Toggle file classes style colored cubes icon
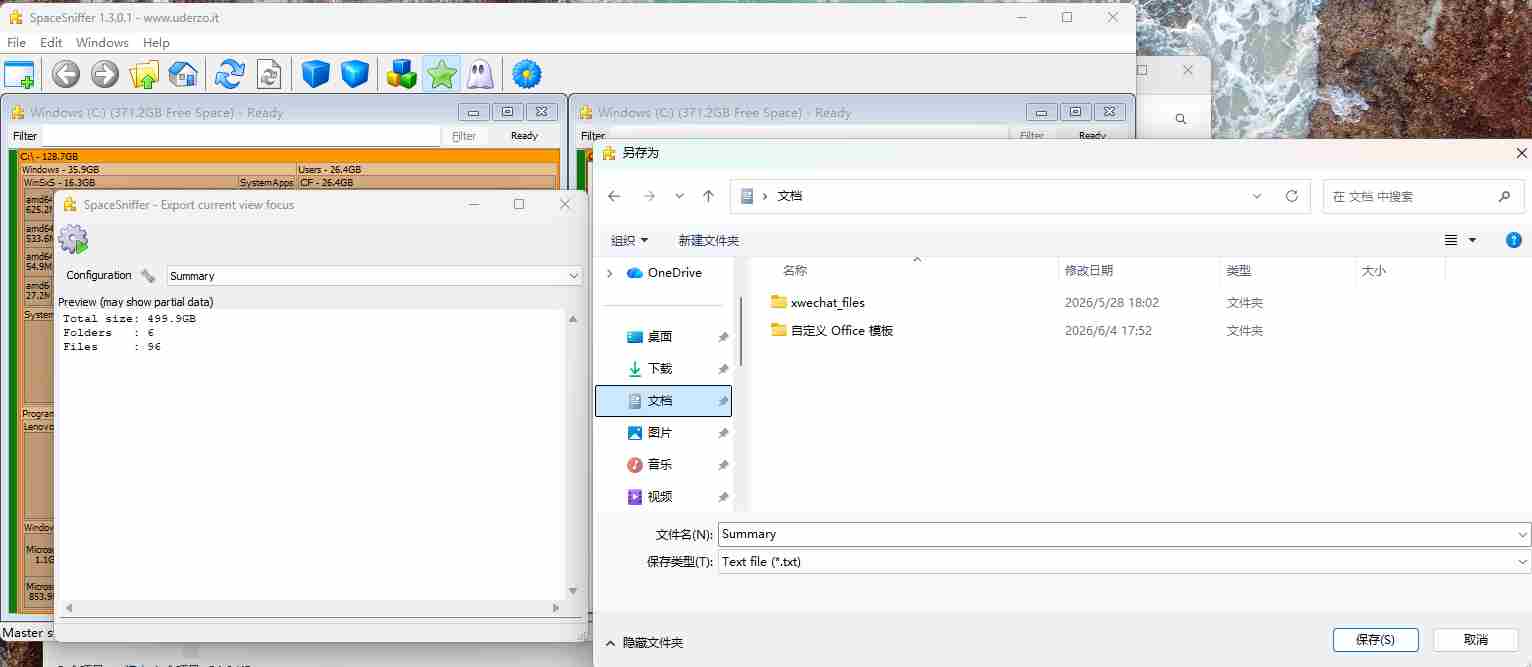This screenshot has width=1532, height=667. [x=402, y=74]
